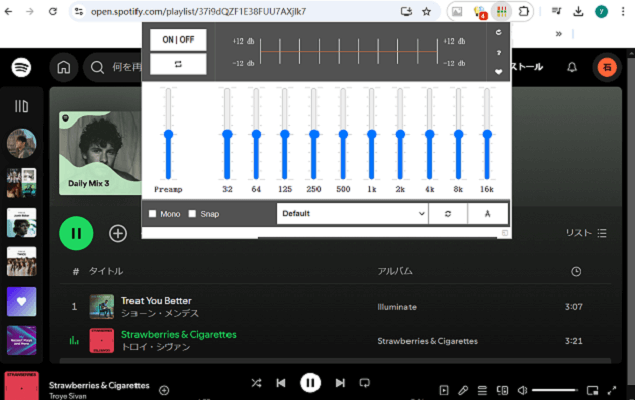This screenshot has width=635, height=400.
Task: Open the mini player
Action: tap(592, 390)
